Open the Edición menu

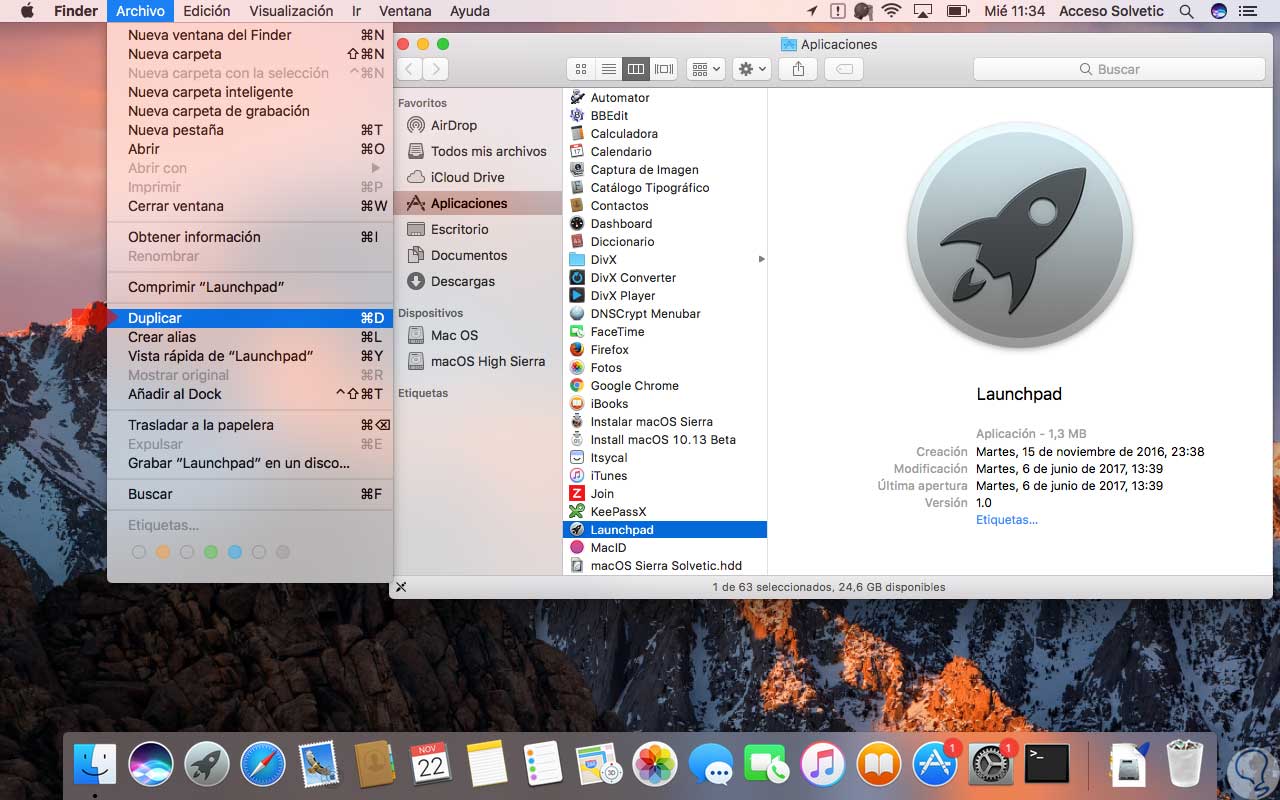click(x=207, y=11)
